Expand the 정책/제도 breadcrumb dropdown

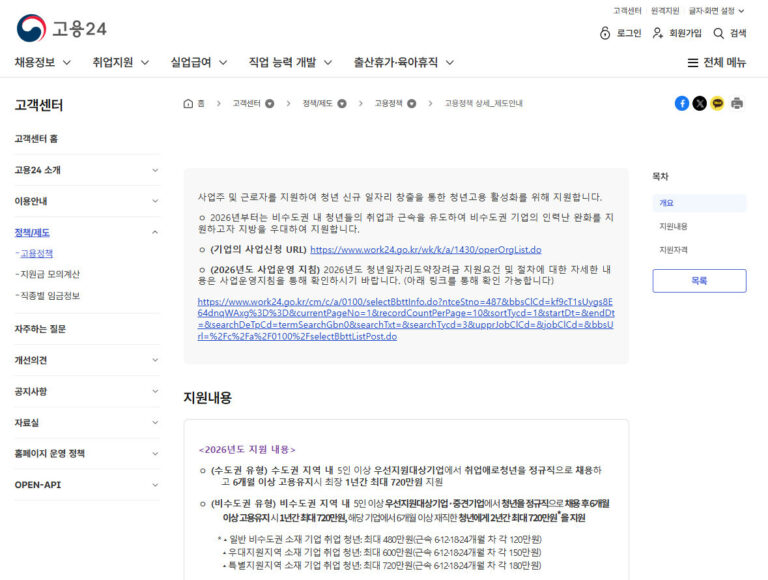point(342,103)
